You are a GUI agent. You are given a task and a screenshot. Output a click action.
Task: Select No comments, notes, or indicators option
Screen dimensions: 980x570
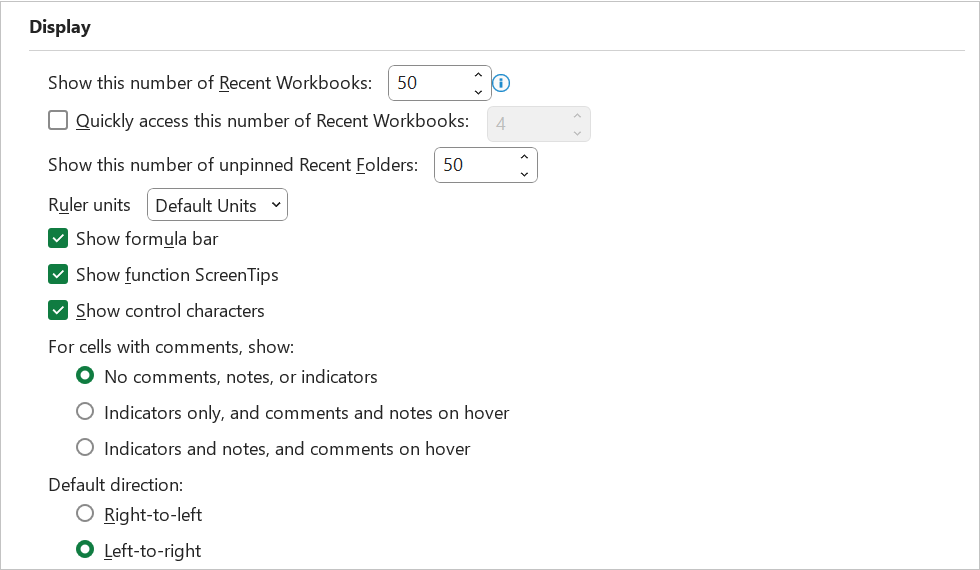(x=85, y=376)
